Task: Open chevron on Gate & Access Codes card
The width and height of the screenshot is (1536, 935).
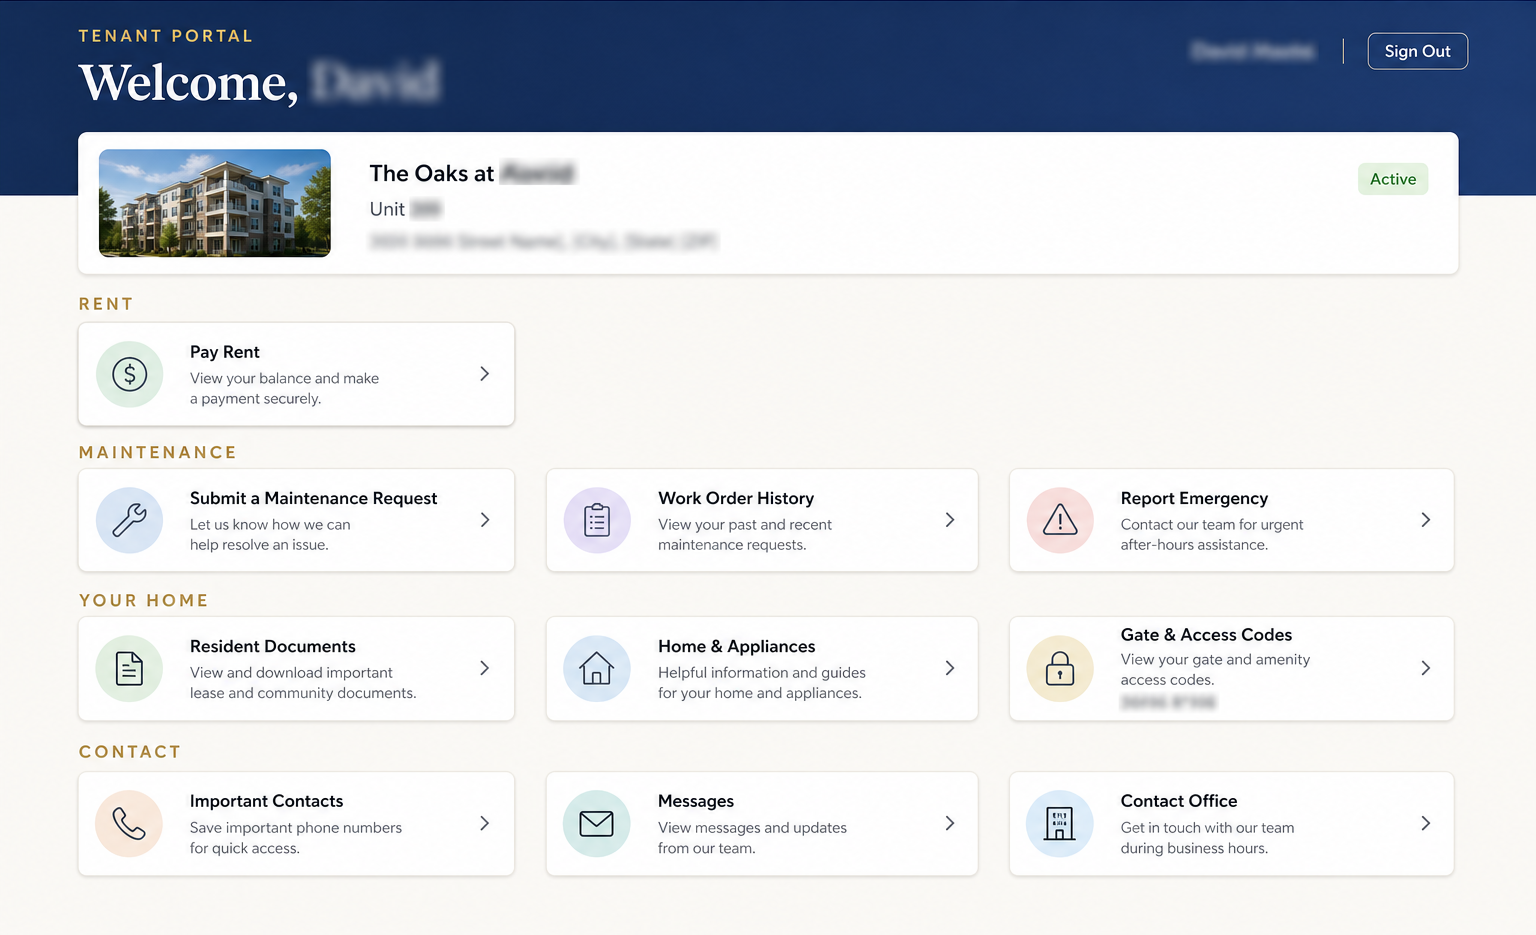Action: pos(1426,668)
